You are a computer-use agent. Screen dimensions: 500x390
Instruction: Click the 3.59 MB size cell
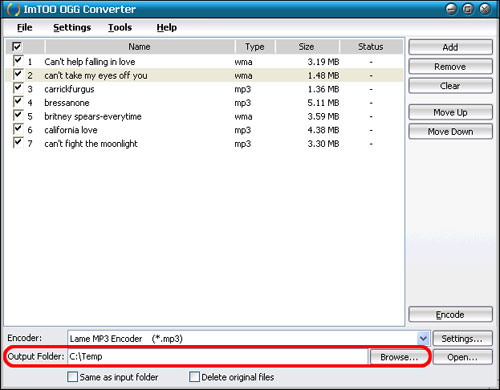323,117
